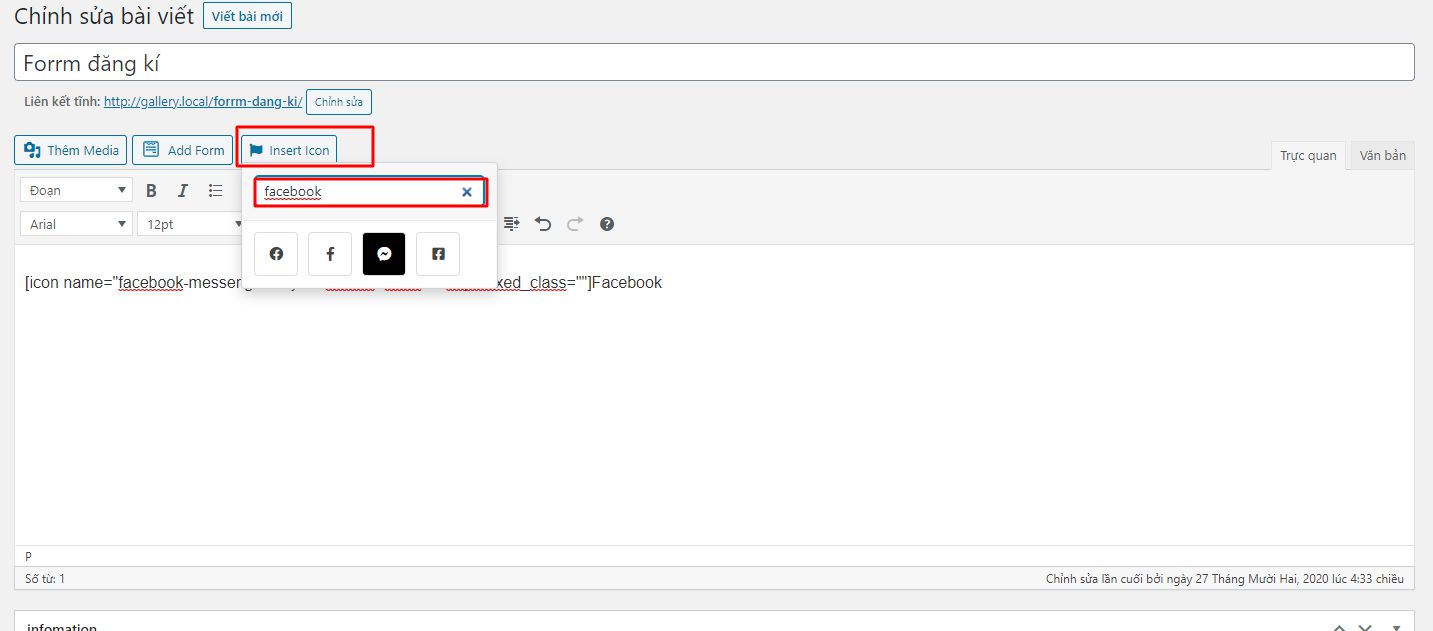The image size is (1433, 631).
Task: Open the keyboard shortcuts help icon
Action: (x=606, y=224)
